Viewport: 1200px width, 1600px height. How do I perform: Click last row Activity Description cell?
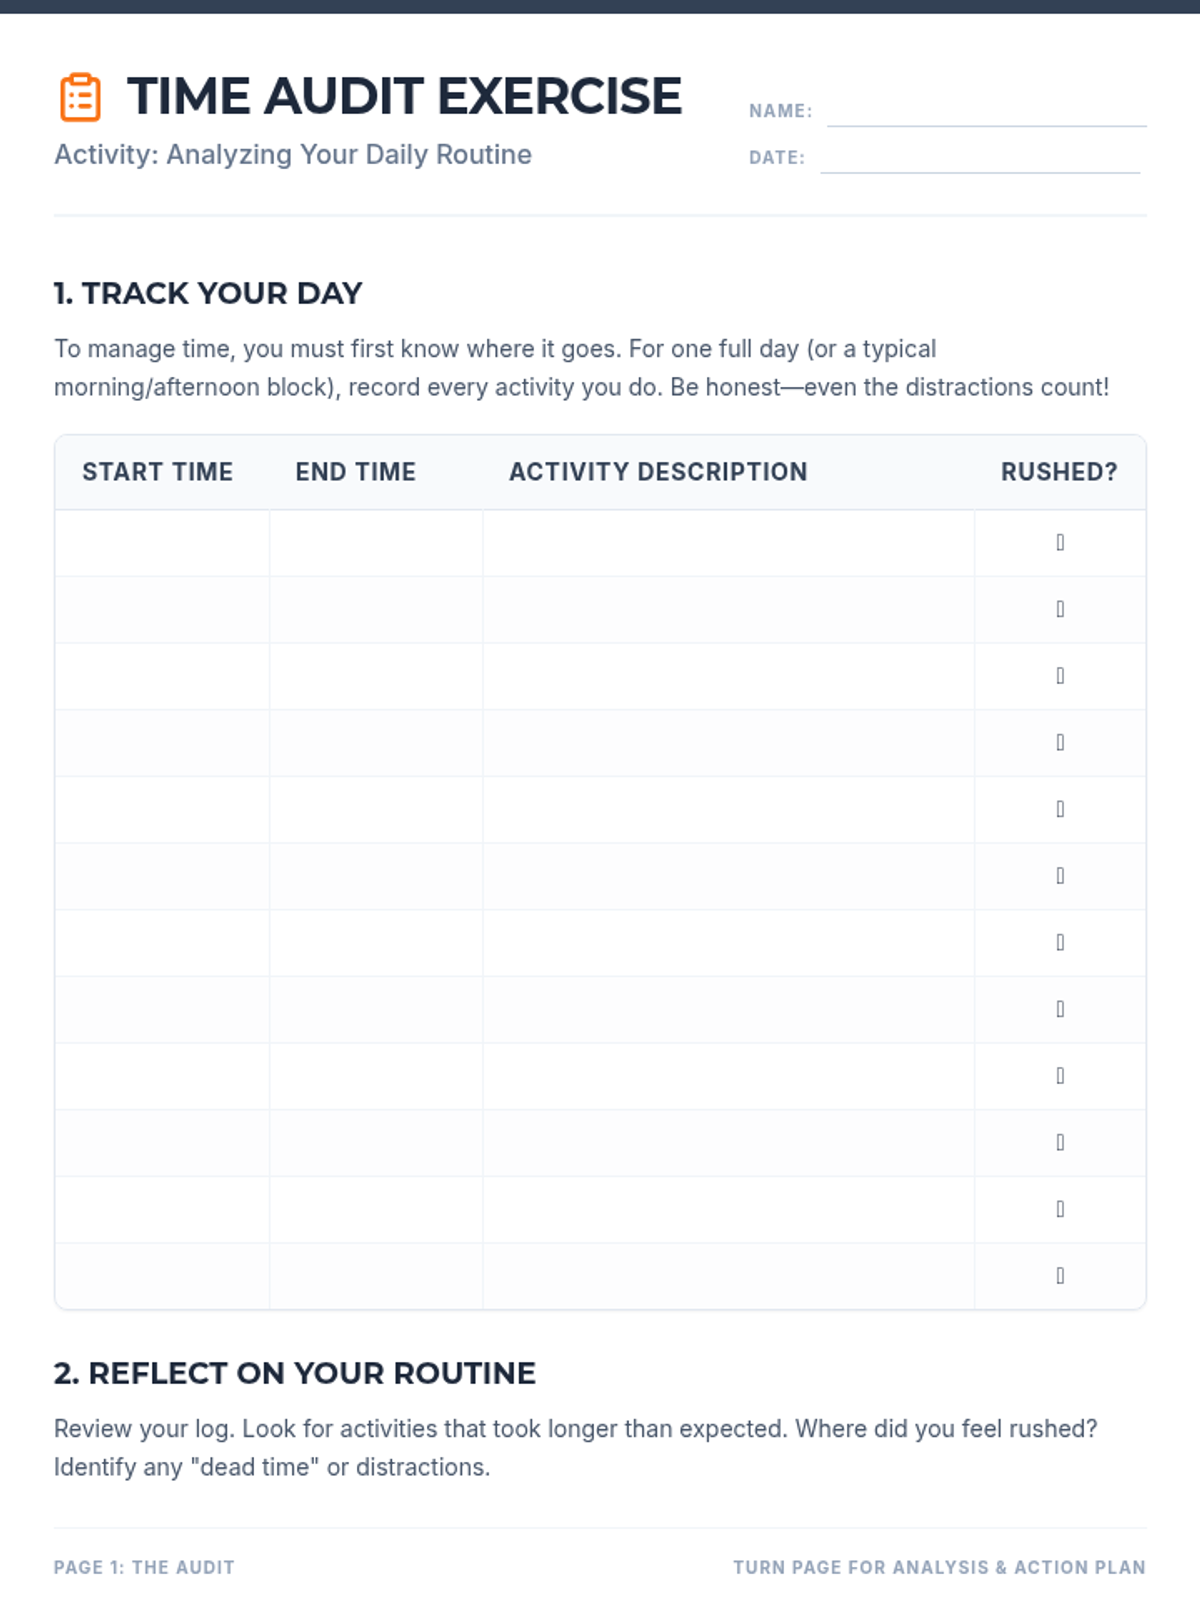pyautogui.click(x=728, y=1276)
